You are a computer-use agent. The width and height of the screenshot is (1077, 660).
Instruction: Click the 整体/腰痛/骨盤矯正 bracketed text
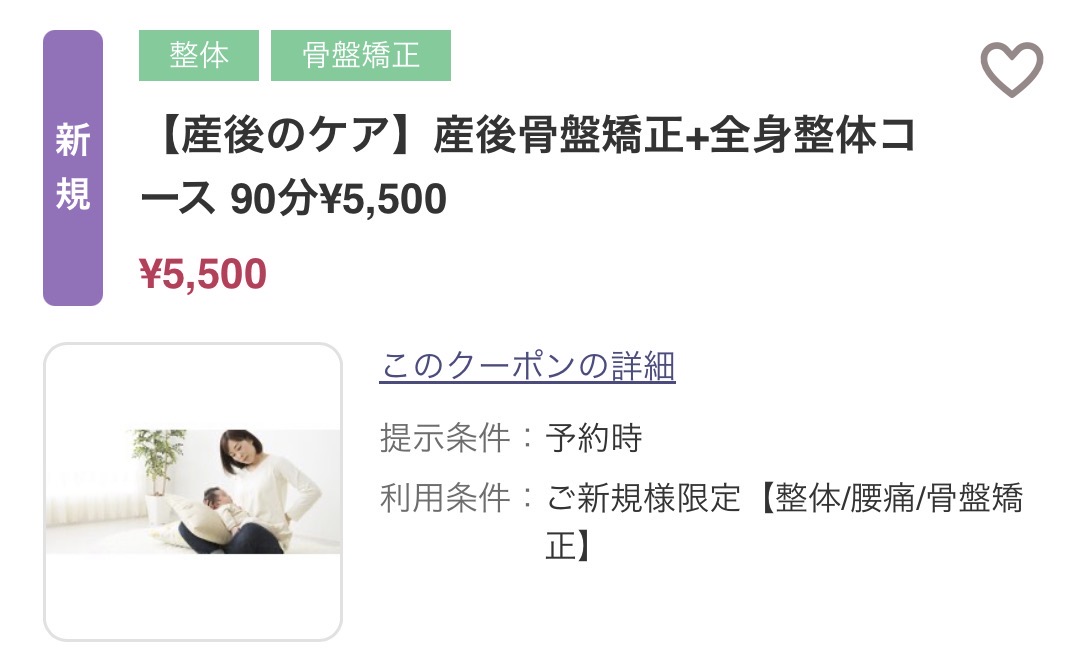coord(890,497)
